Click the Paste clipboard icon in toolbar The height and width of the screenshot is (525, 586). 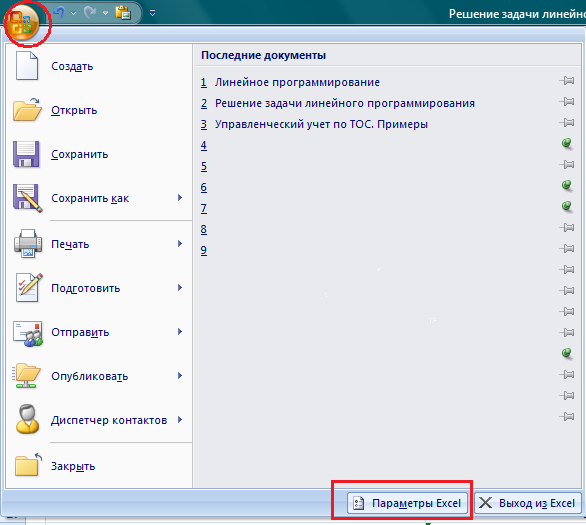tap(123, 13)
